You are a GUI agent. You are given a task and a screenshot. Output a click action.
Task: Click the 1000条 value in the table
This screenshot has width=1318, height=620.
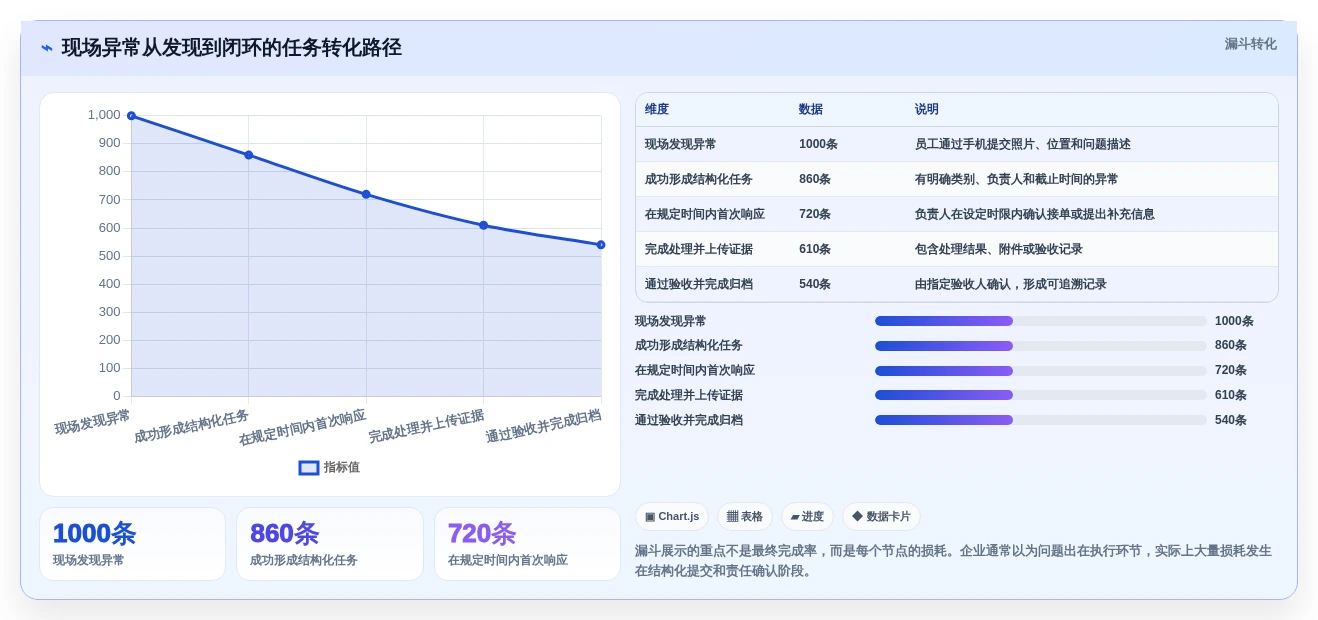coord(818,144)
